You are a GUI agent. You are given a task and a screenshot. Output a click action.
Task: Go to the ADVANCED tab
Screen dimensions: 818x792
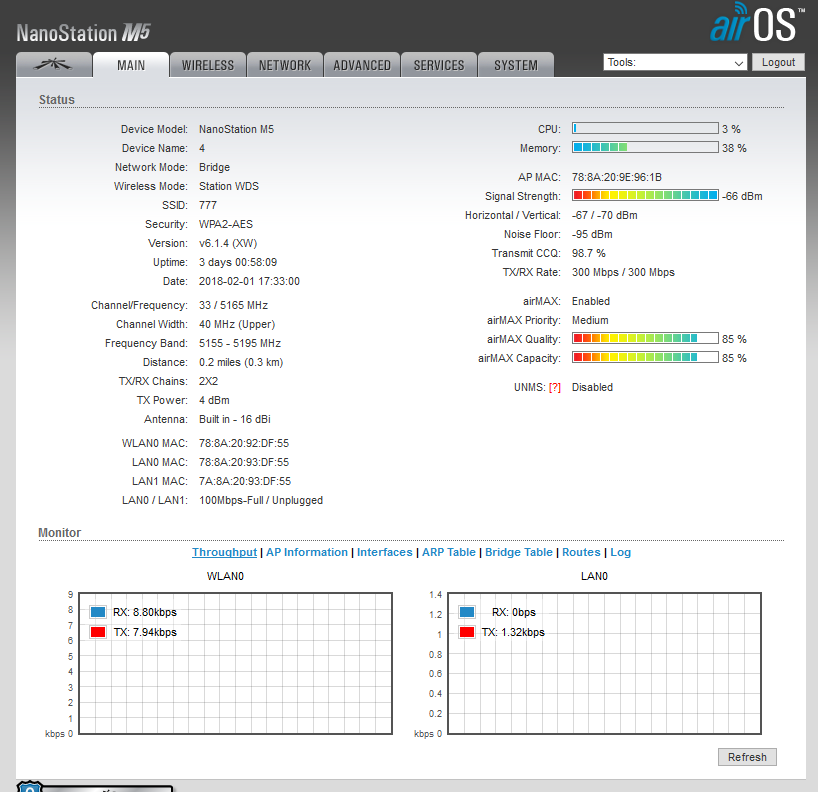362,65
